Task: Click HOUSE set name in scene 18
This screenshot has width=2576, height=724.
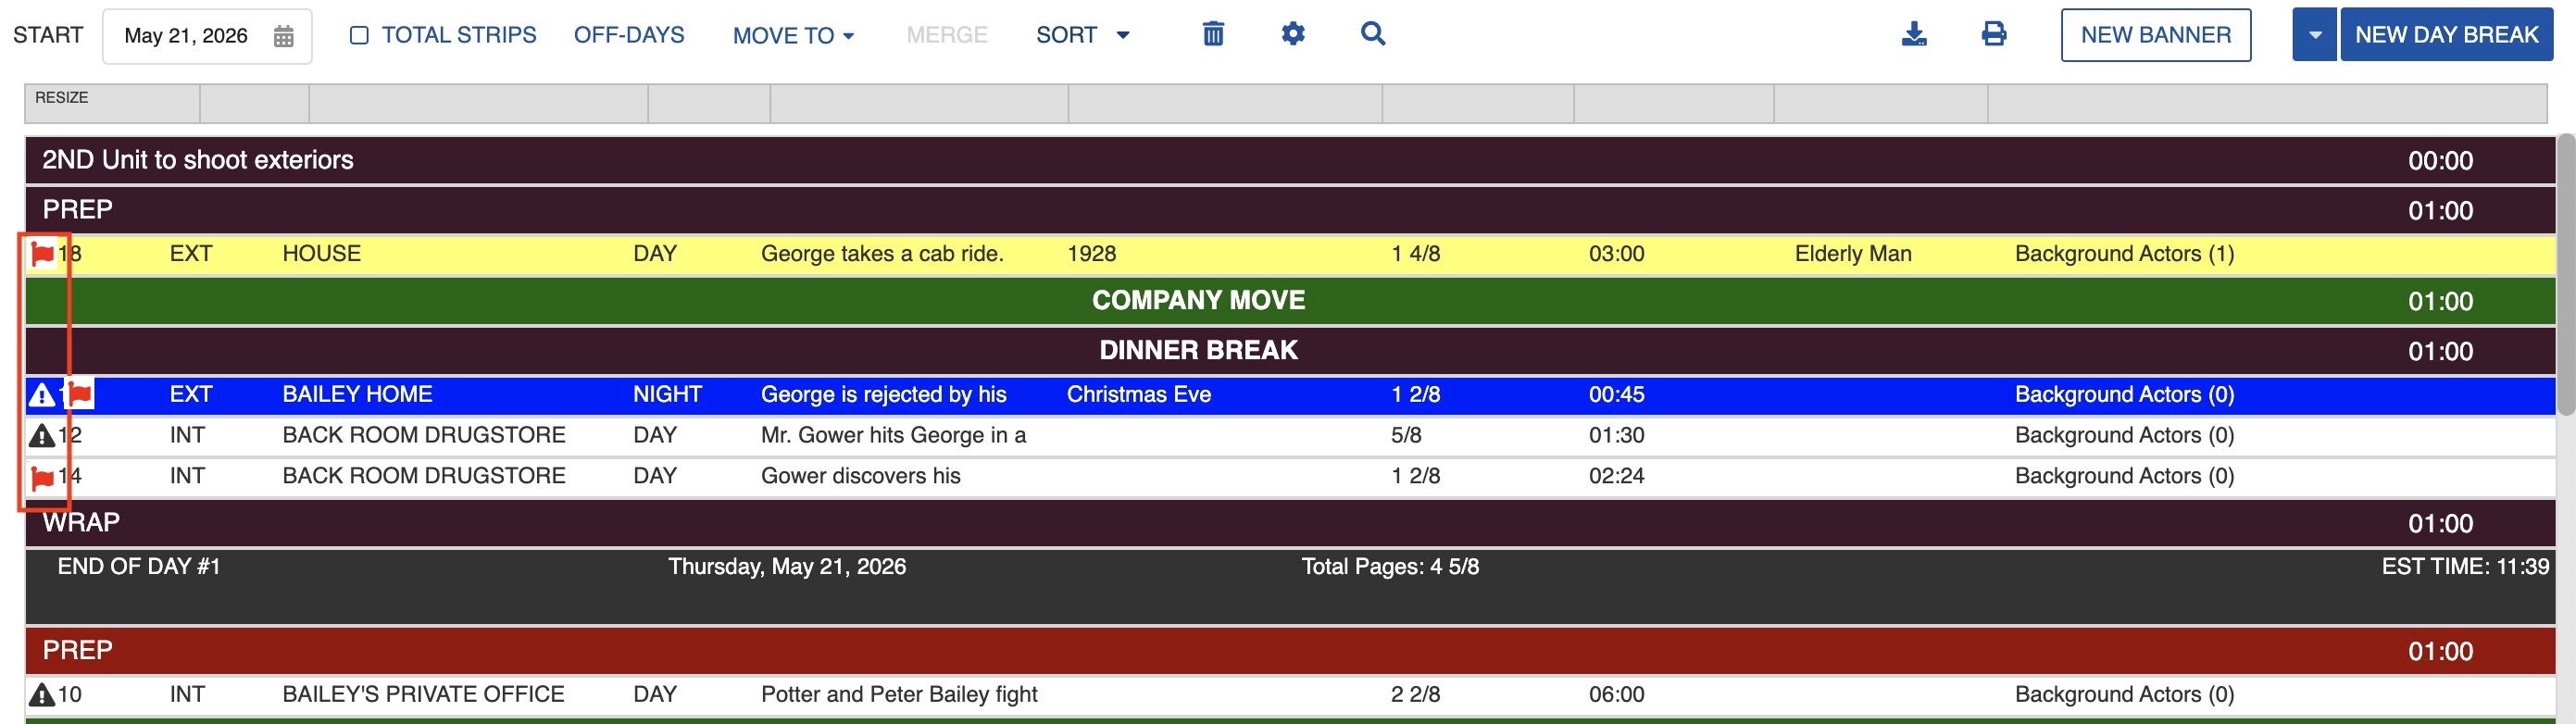Action: [322, 254]
